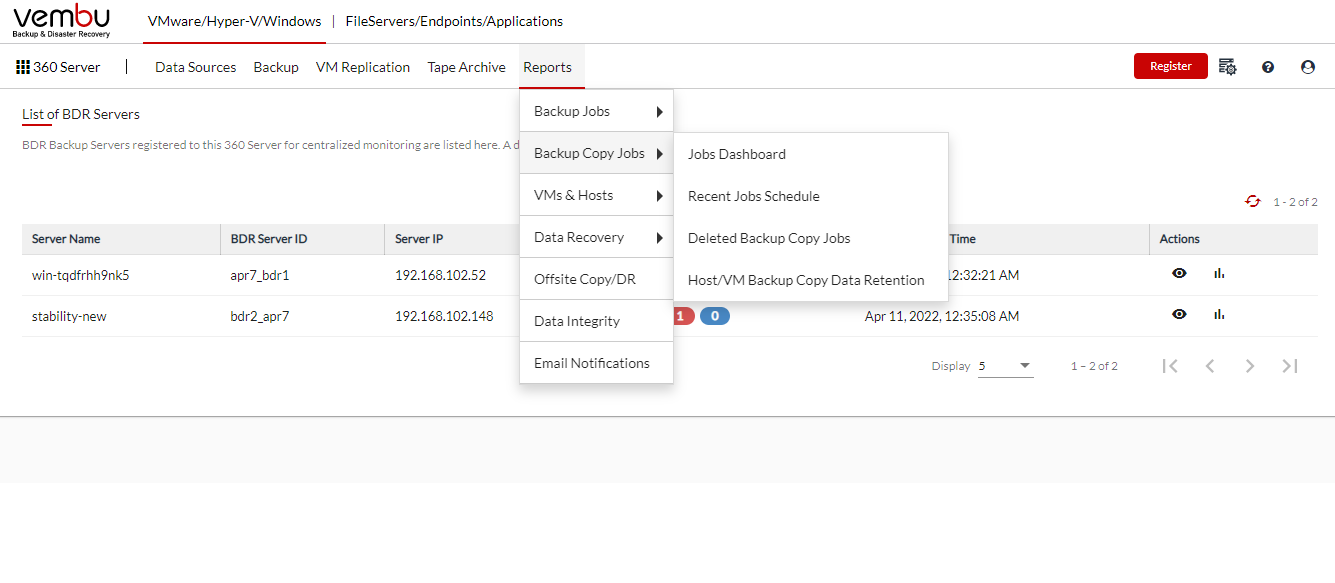Click the server settings icon beside Register
The image size is (1335, 583).
[1228, 67]
